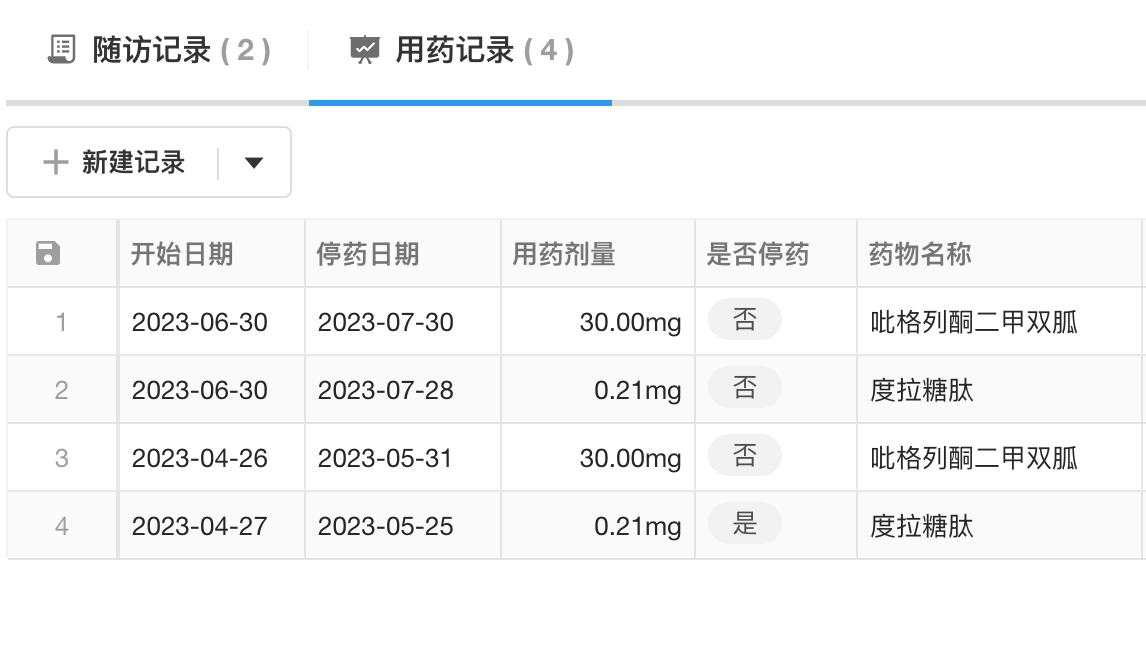This screenshot has height=656, width=1146.
Task: Sort by the 开始日期 column header
Action: 182,254
